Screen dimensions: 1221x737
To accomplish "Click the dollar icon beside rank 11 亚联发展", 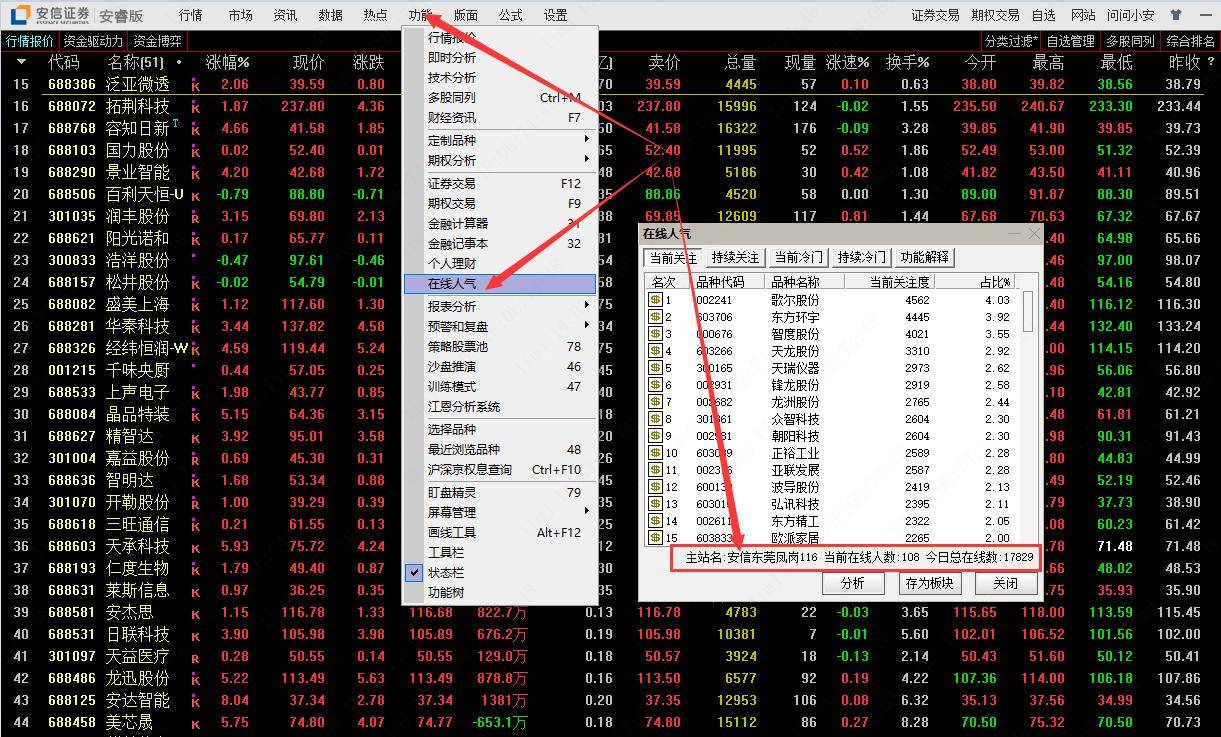I will click(656, 470).
